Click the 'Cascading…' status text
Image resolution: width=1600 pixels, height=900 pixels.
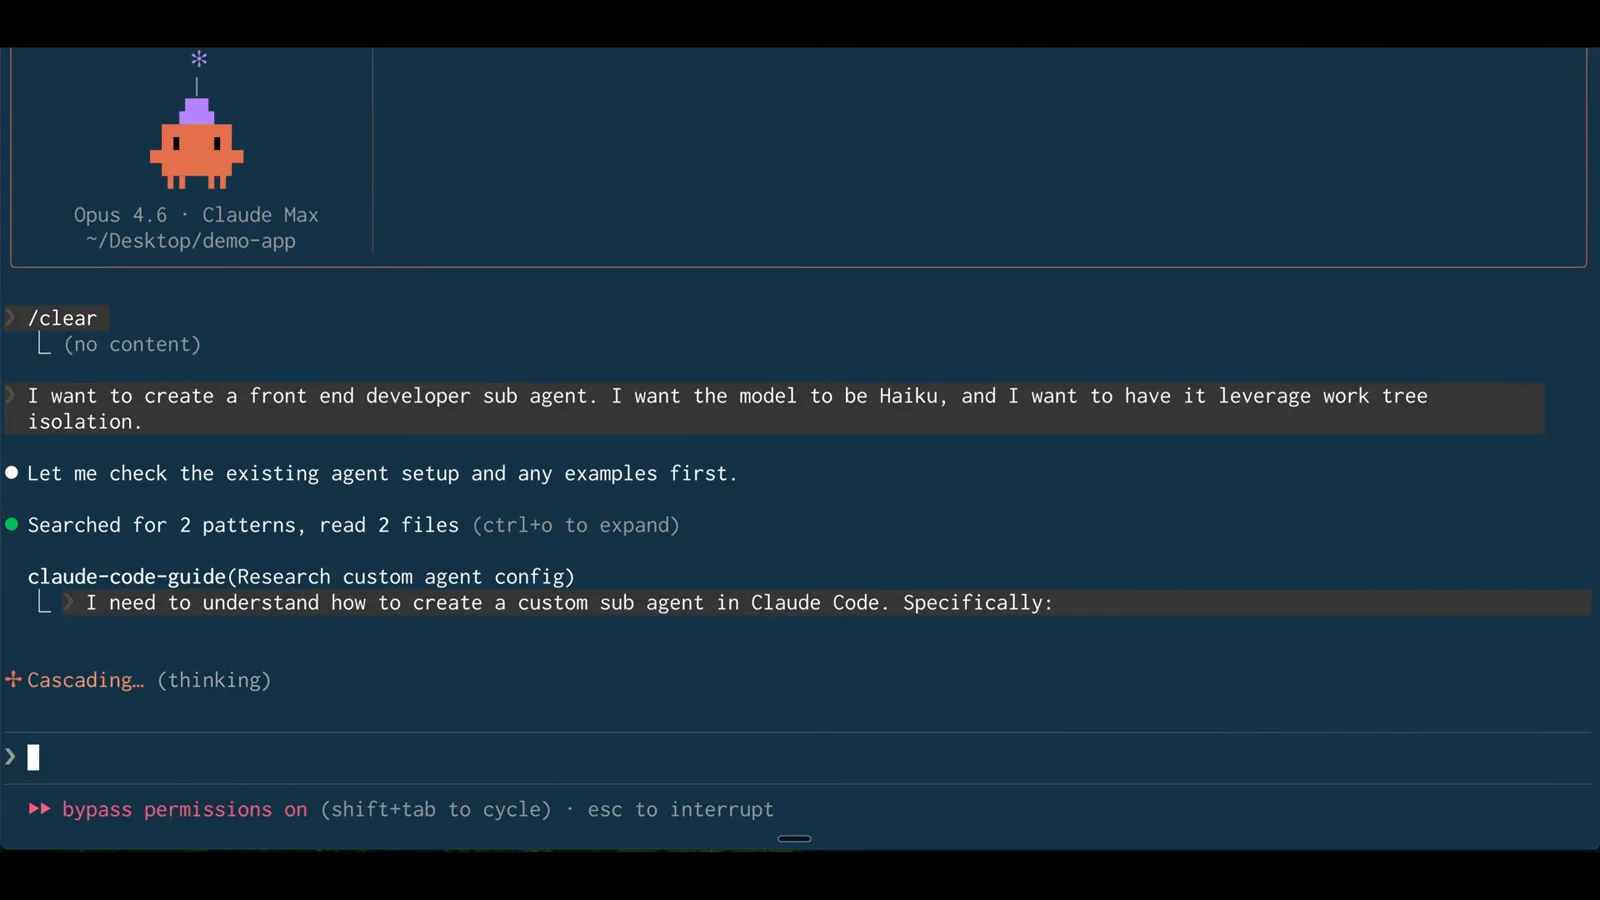[x=85, y=680]
